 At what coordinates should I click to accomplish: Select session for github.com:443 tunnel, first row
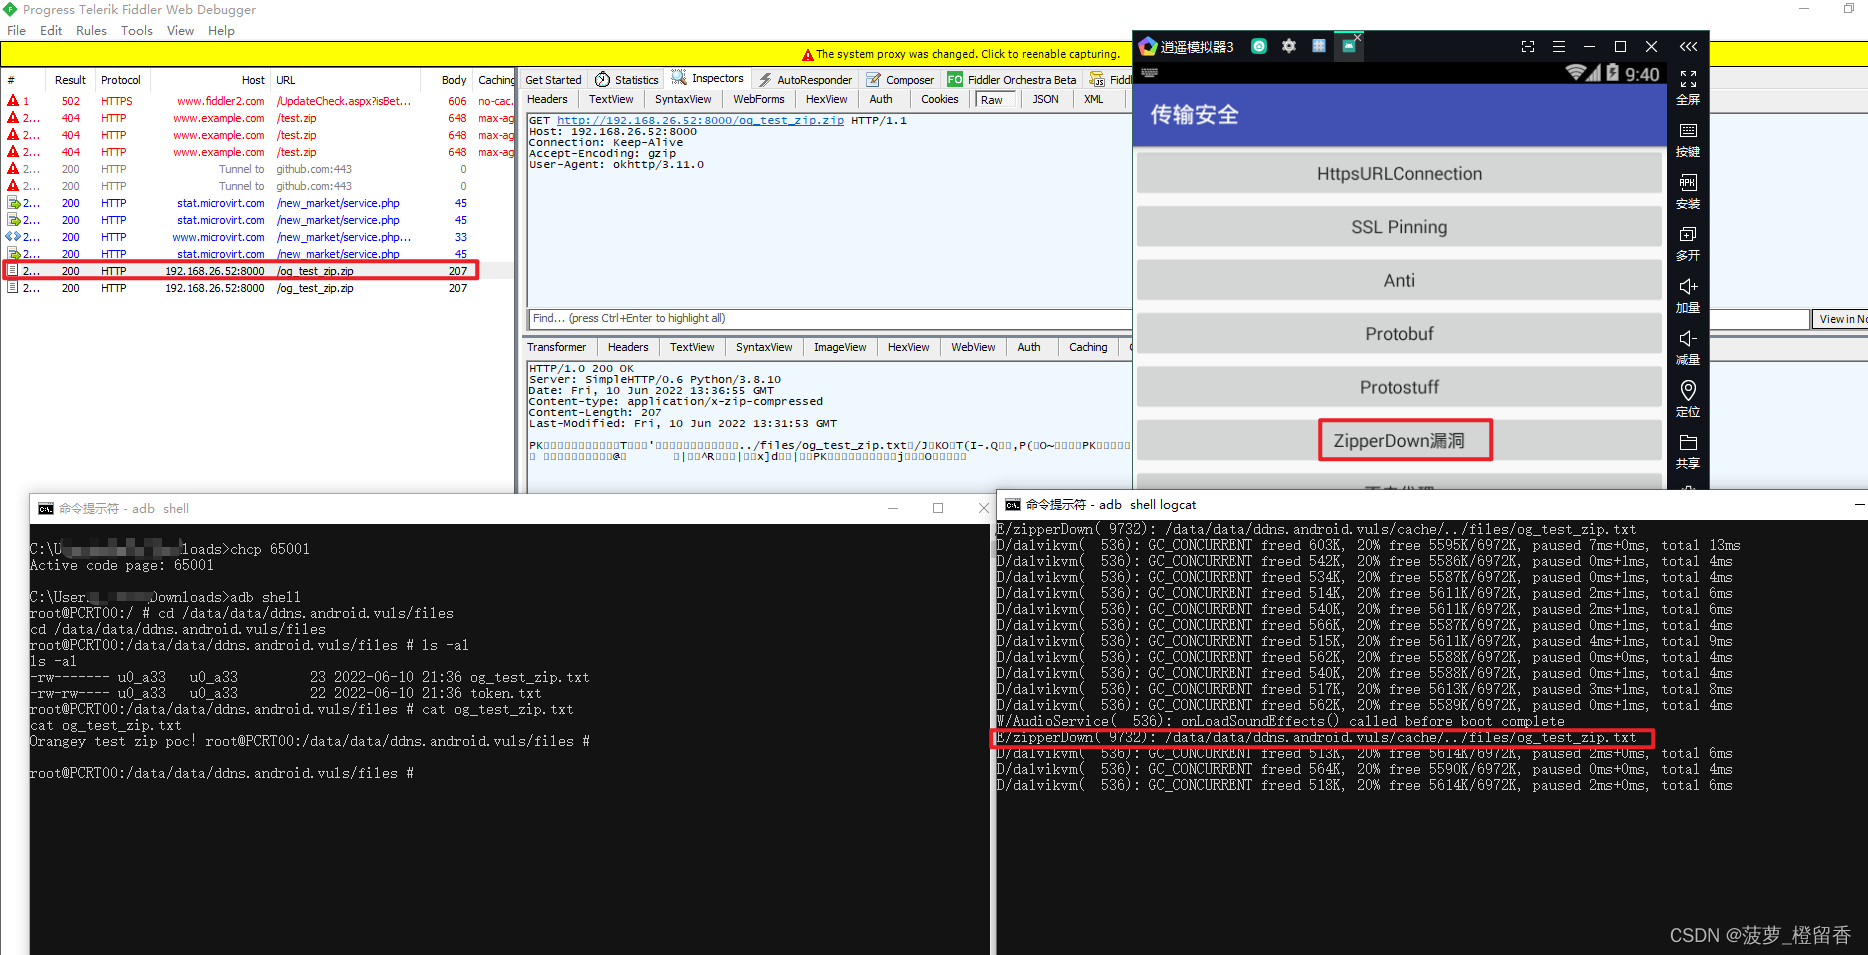pyautogui.click(x=258, y=169)
